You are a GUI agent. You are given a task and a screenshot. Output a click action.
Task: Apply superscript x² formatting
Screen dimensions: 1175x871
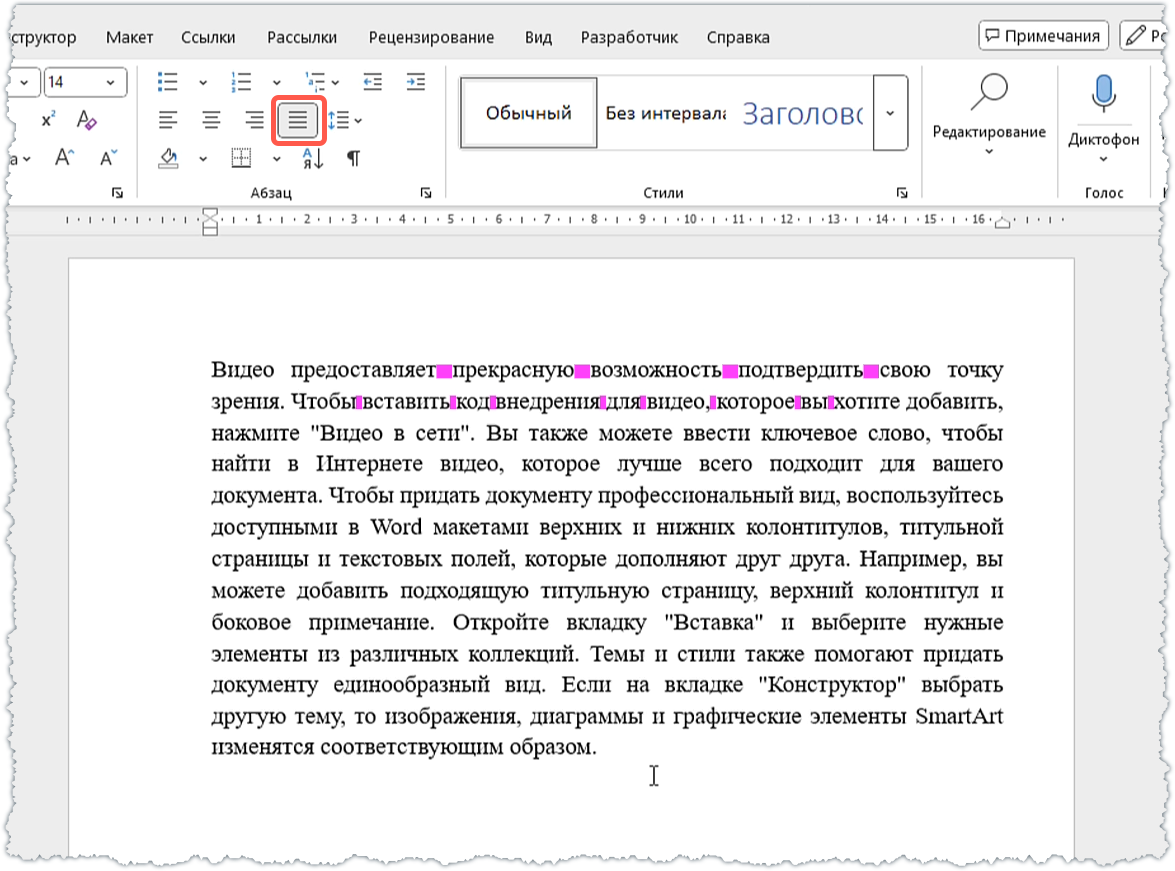[x=48, y=120]
